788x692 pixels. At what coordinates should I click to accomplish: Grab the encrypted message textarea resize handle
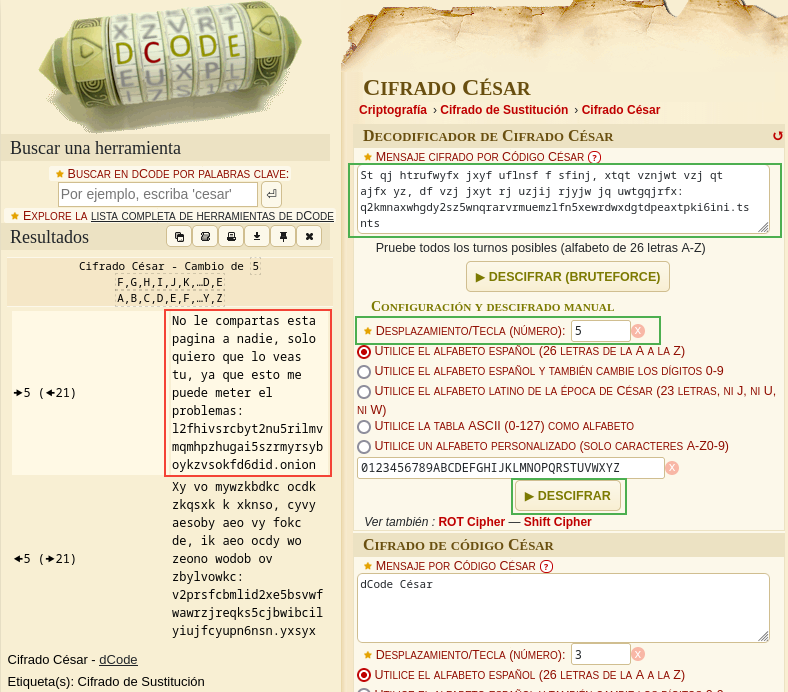[763, 228]
